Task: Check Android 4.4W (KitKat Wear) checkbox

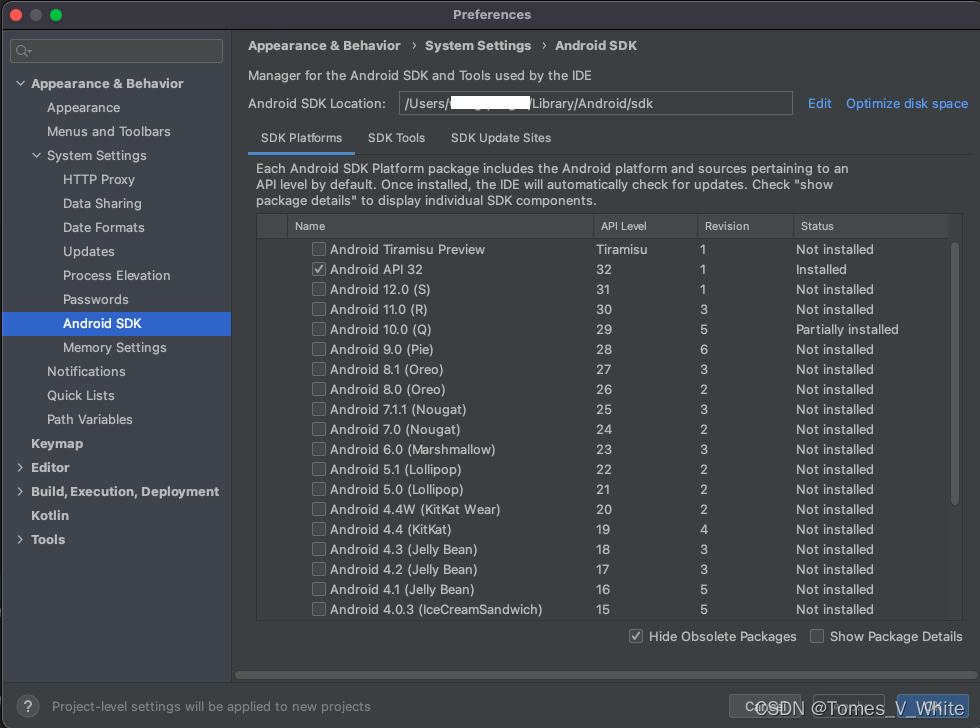Action: pyautogui.click(x=319, y=509)
